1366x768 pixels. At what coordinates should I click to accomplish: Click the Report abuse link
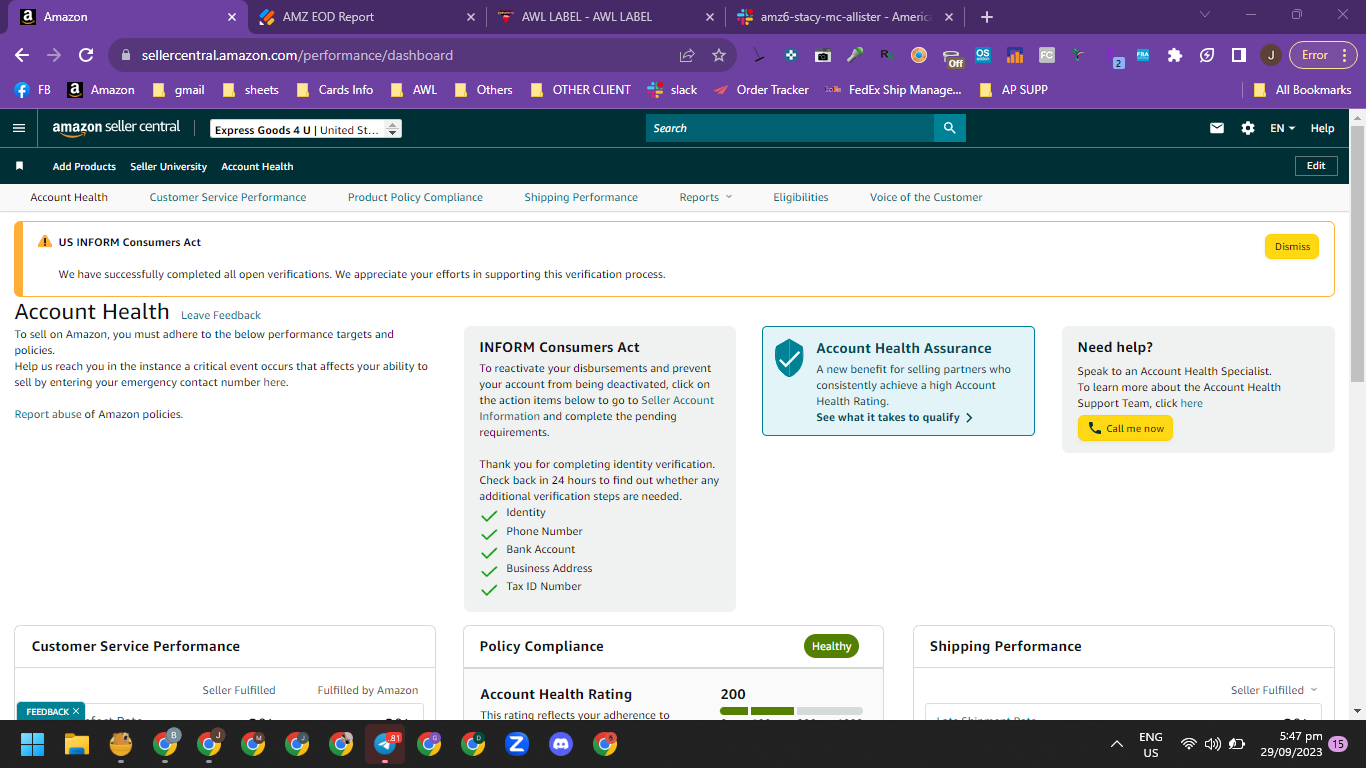point(48,414)
